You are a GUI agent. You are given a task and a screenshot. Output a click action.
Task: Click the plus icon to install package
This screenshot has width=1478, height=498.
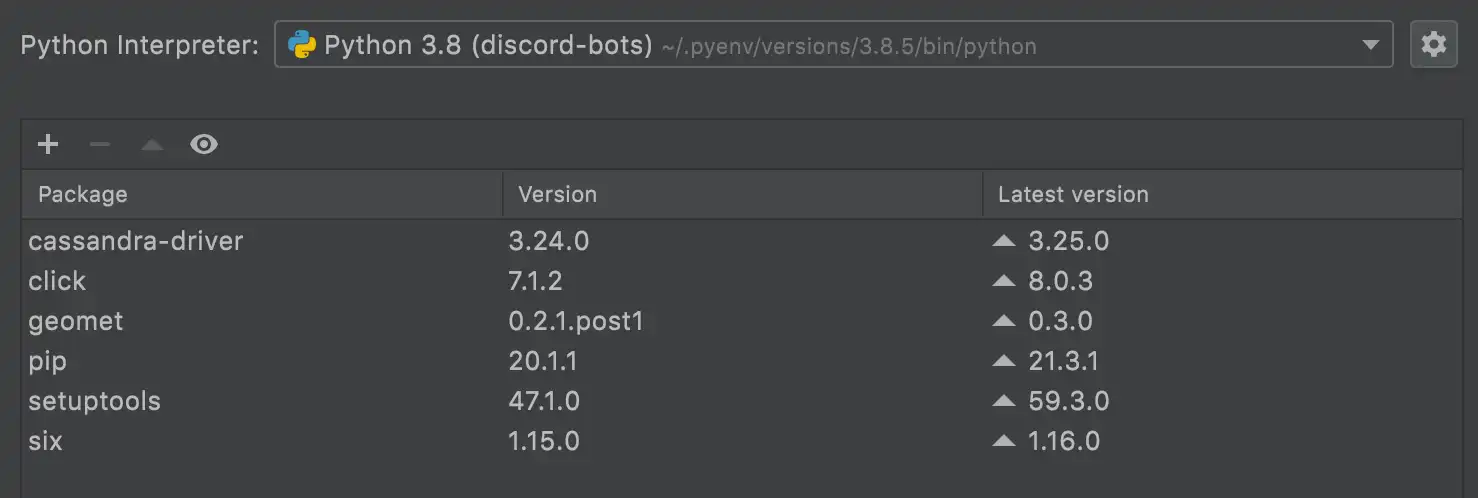pos(48,145)
